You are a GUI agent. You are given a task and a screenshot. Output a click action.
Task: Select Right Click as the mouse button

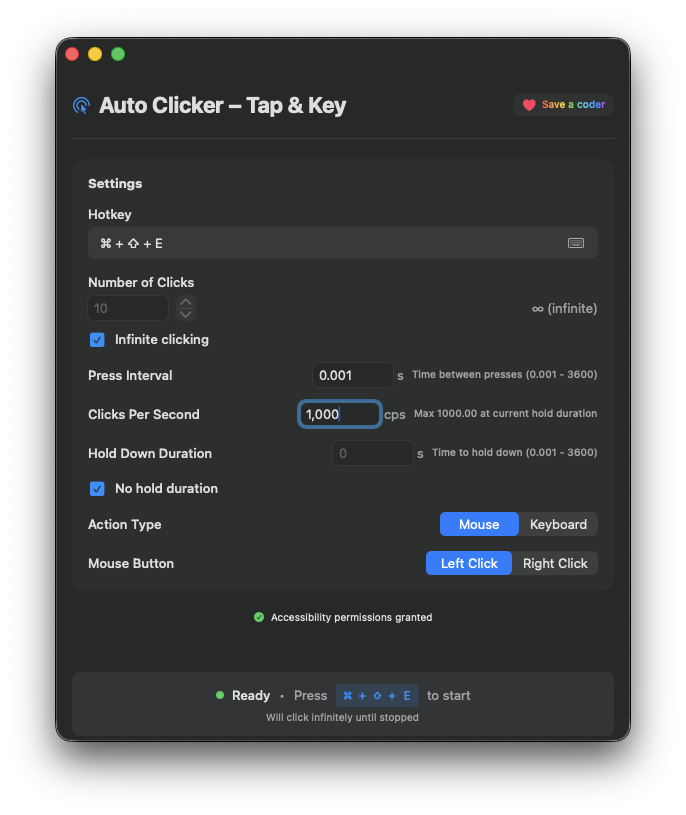pyautogui.click(x=555, y=563)
